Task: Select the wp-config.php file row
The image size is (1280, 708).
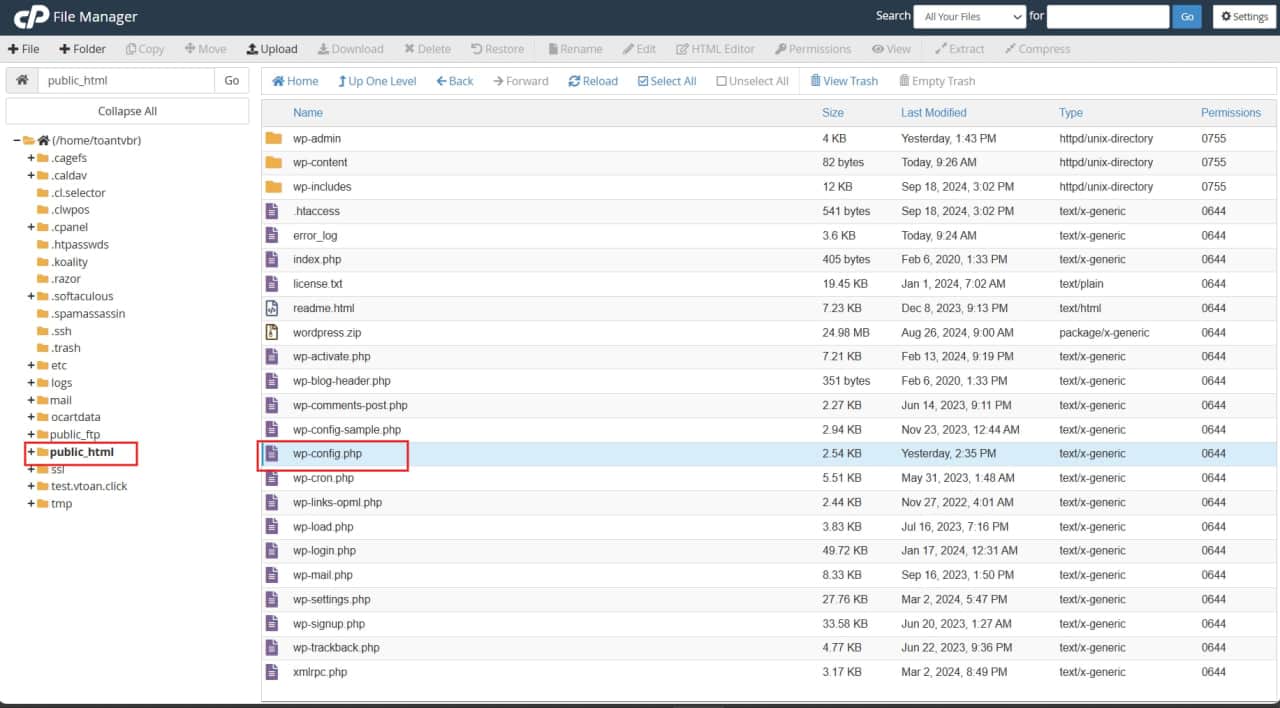Action: (x=770, y=454)
